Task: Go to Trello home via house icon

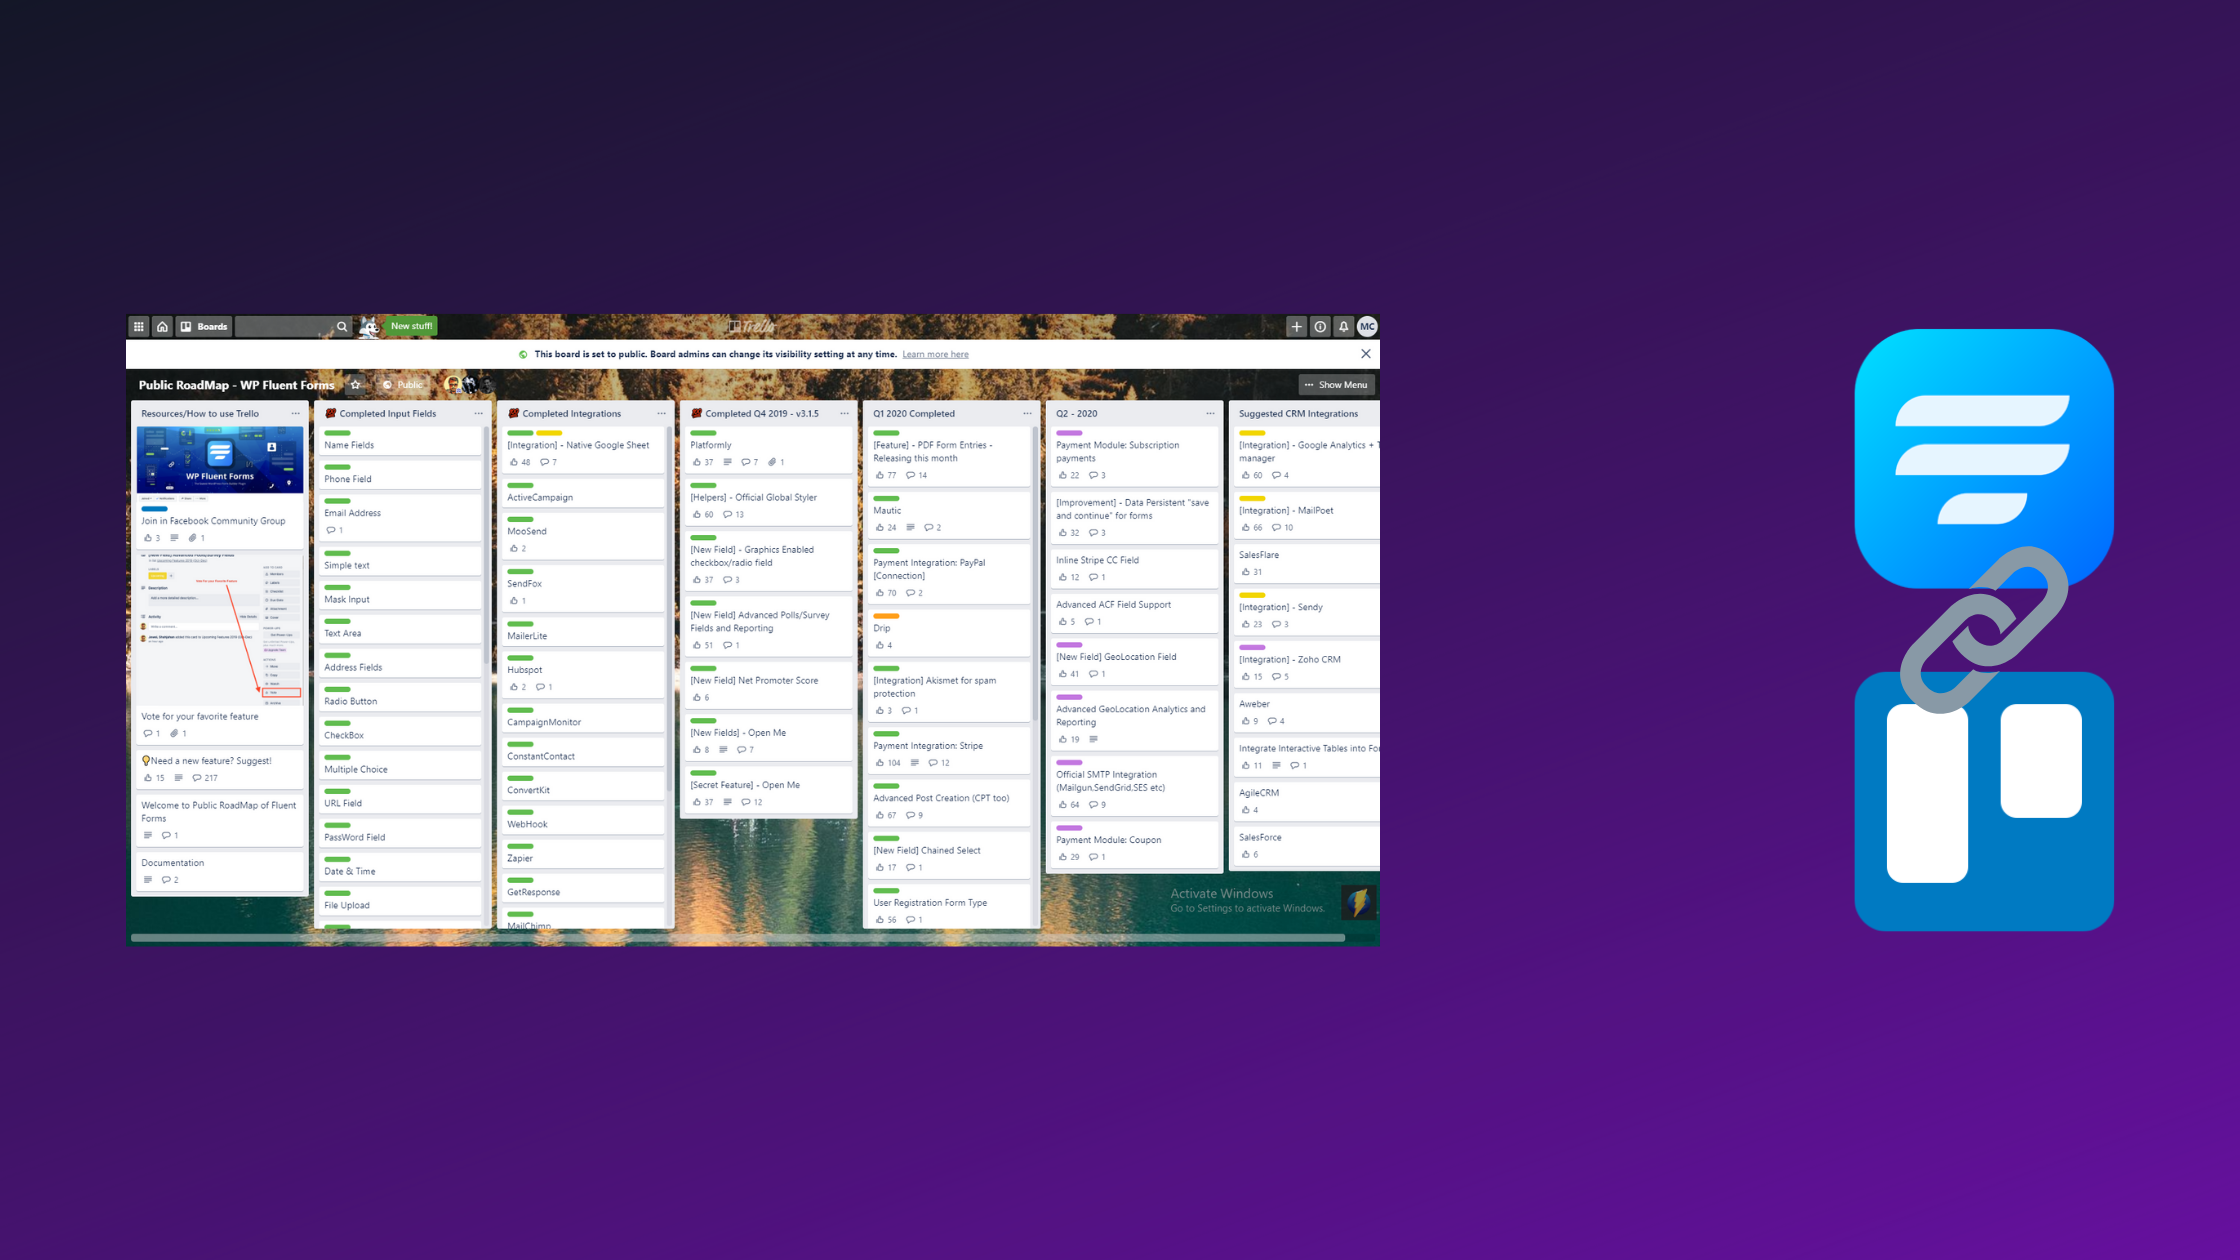Action: 162,327
